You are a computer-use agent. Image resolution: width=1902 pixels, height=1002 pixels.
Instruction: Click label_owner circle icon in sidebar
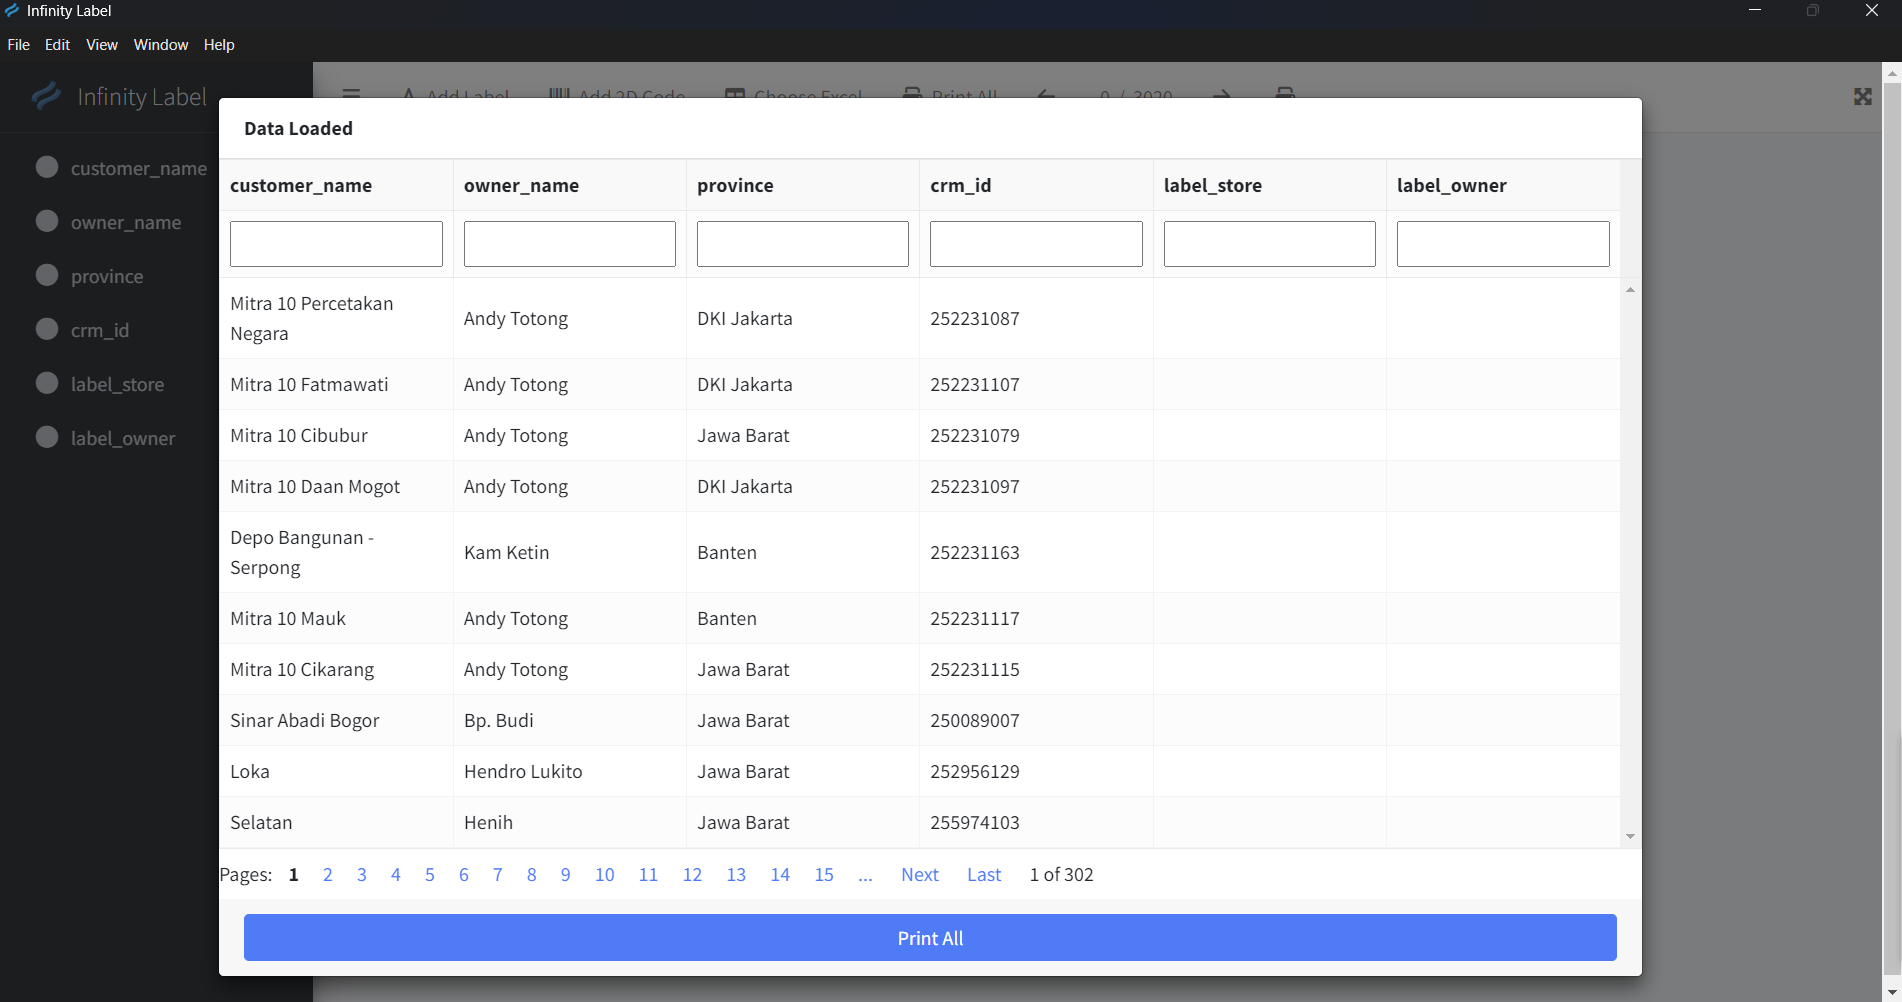(x=47, y=437)
